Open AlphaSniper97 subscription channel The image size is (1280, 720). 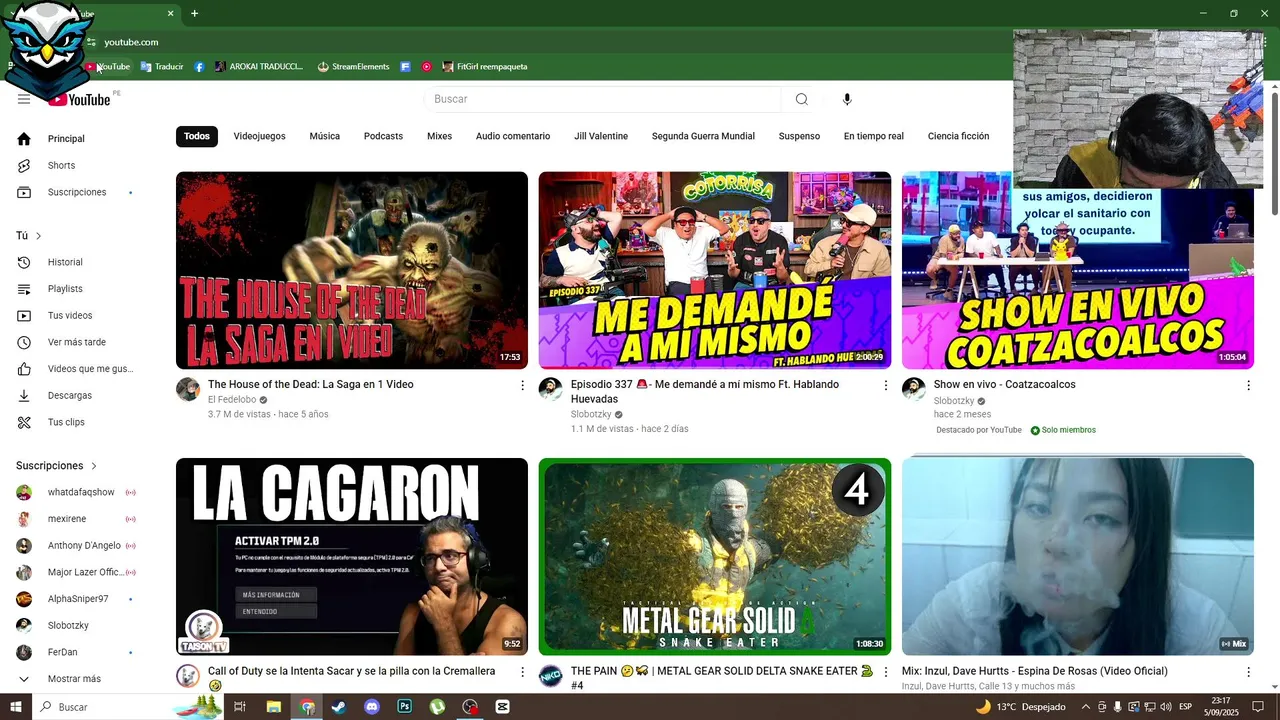click(x=80, y=599)
